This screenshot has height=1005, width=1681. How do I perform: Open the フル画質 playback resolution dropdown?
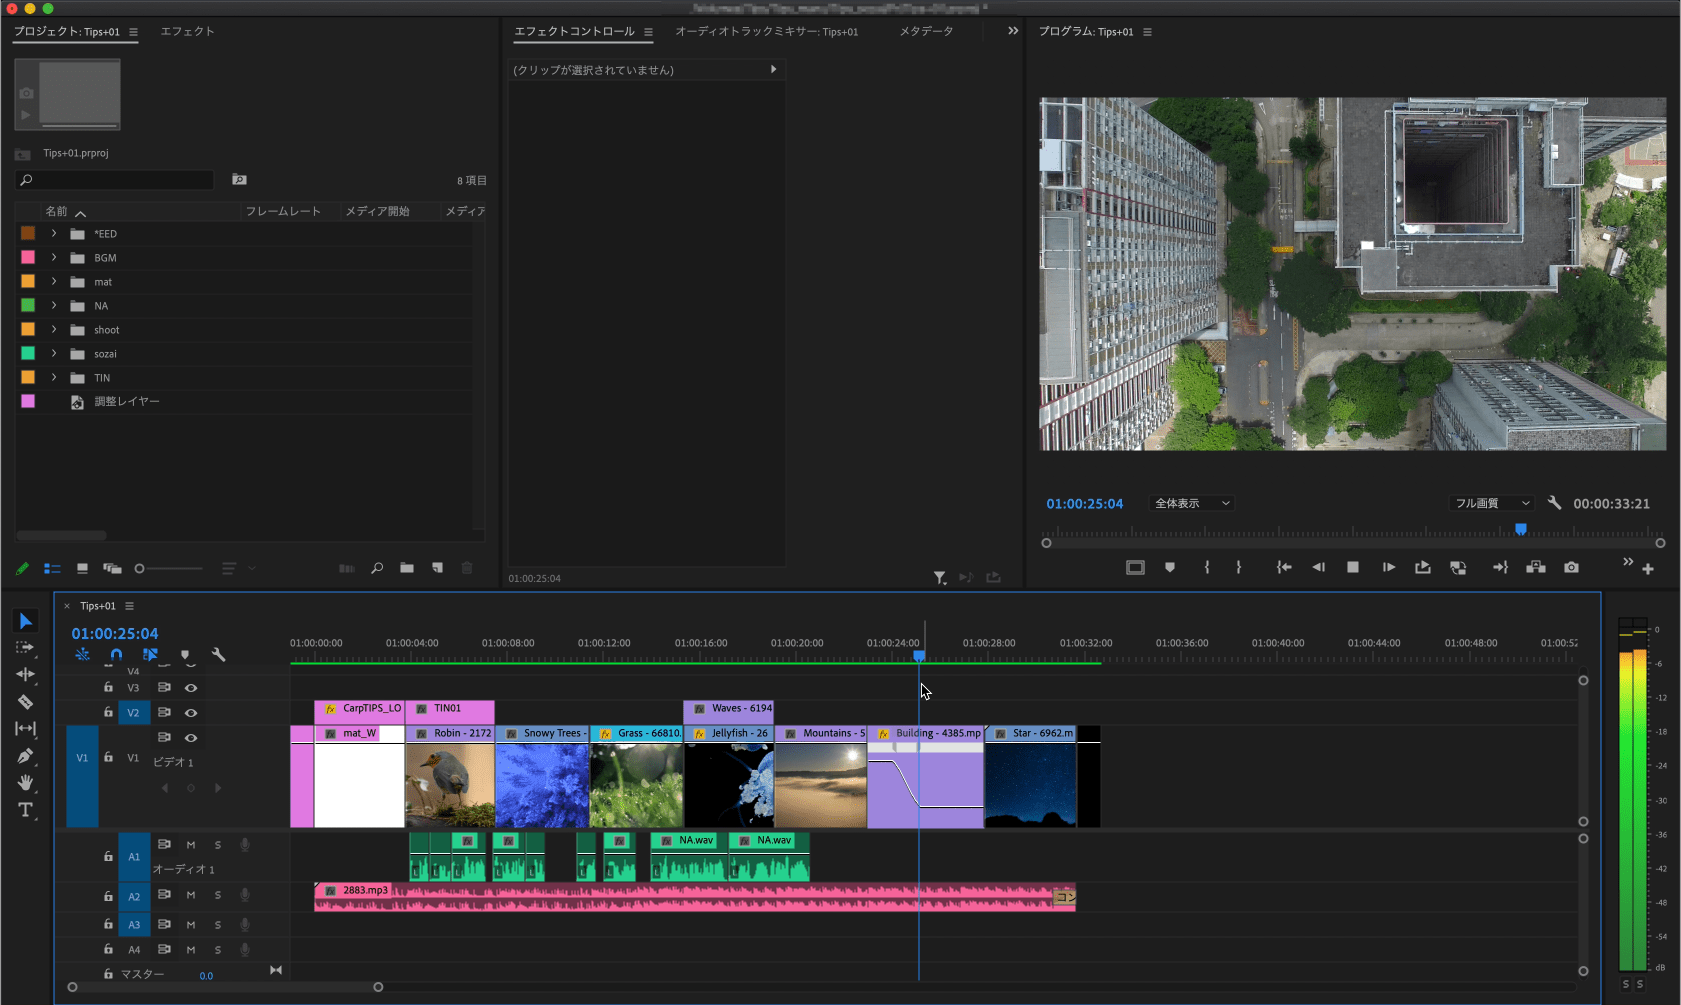(x=1490, y=504)
